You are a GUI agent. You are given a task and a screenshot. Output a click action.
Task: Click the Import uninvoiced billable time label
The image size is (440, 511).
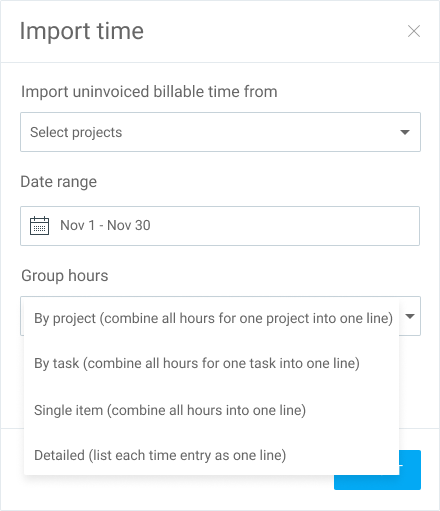(149, 92)
